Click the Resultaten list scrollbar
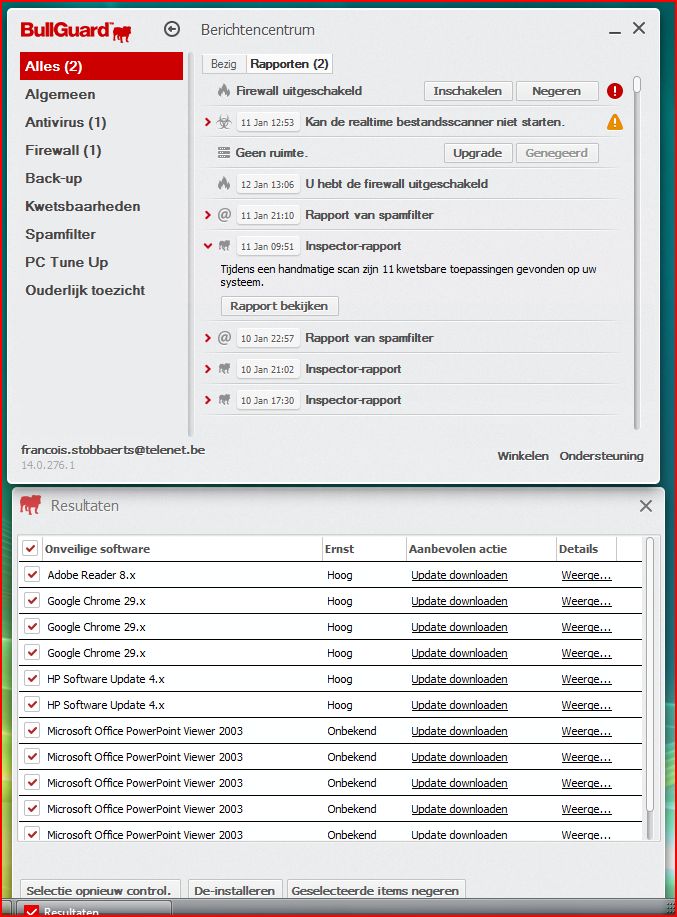Image resolution: width=677 pixels, height=917 pixels. pos(650,687)
